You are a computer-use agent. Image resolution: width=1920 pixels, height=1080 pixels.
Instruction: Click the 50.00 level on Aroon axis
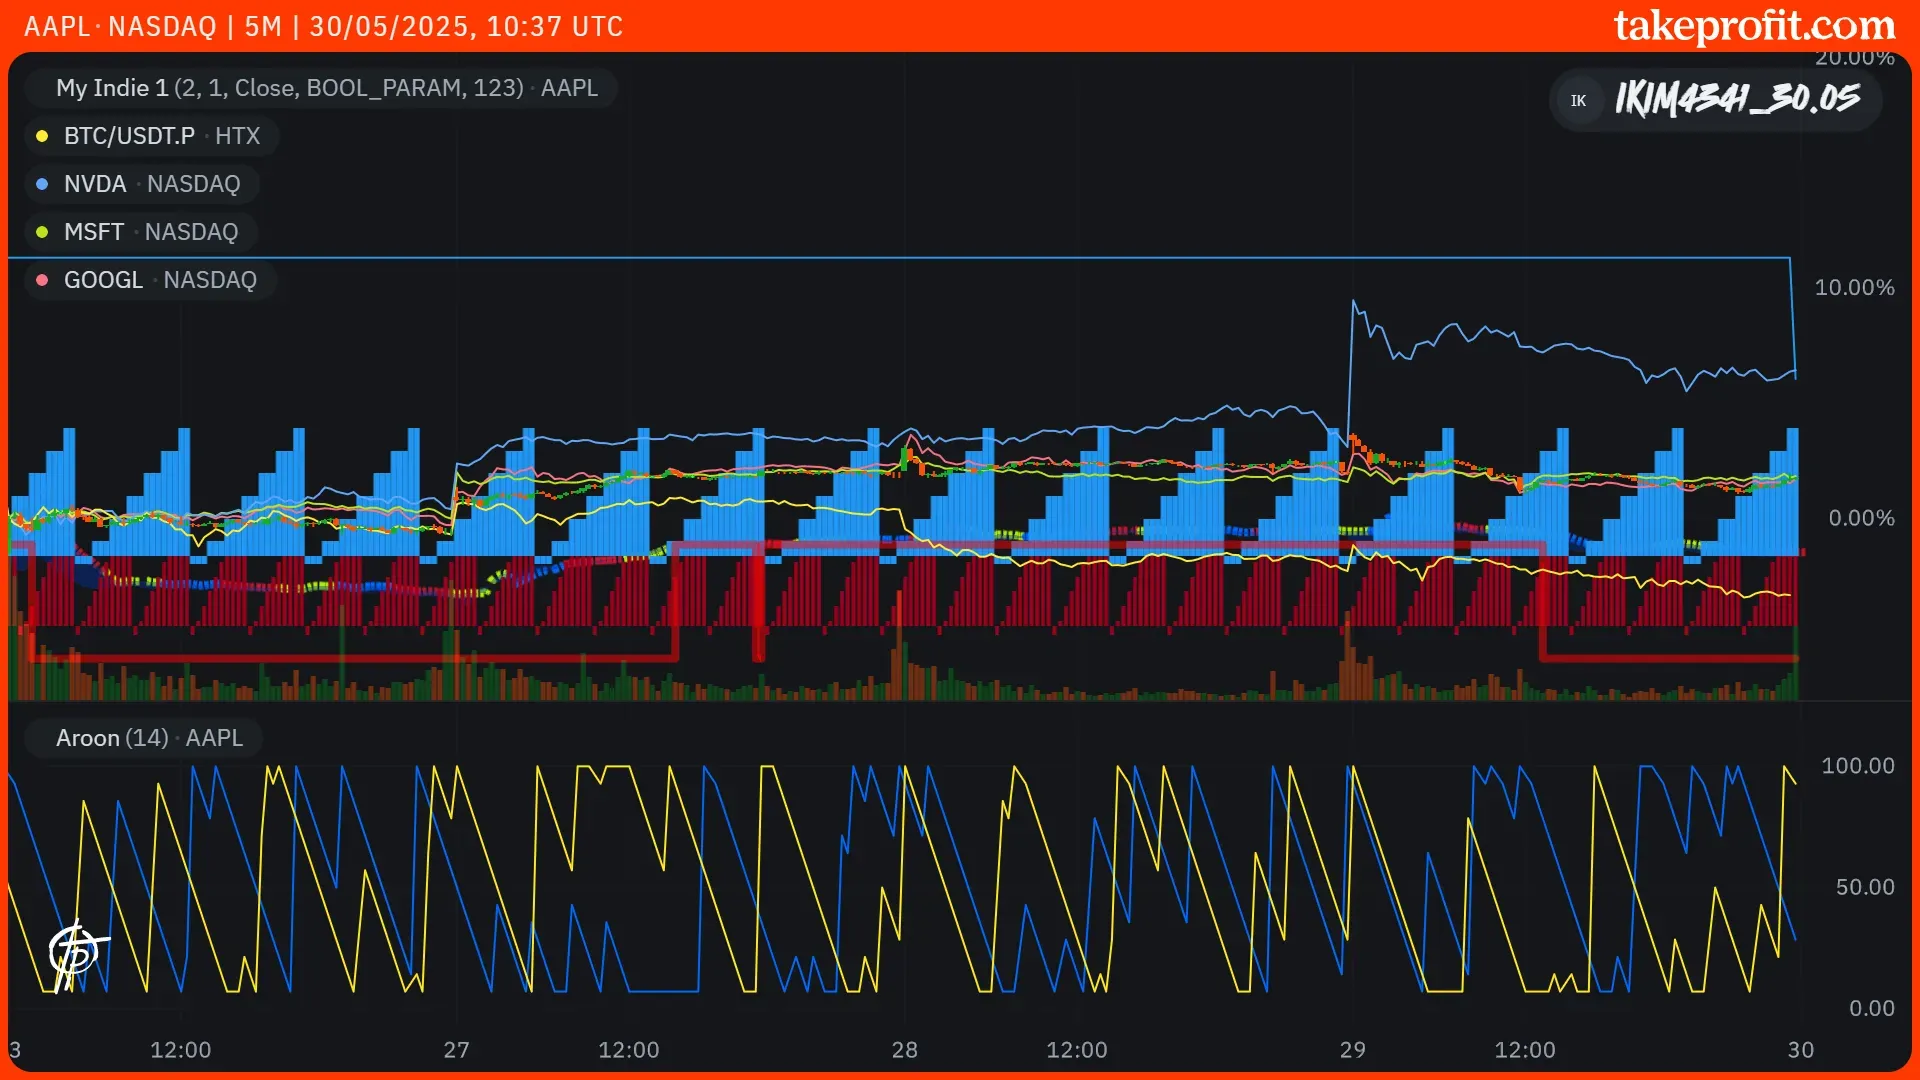(x=1864, y=887)
